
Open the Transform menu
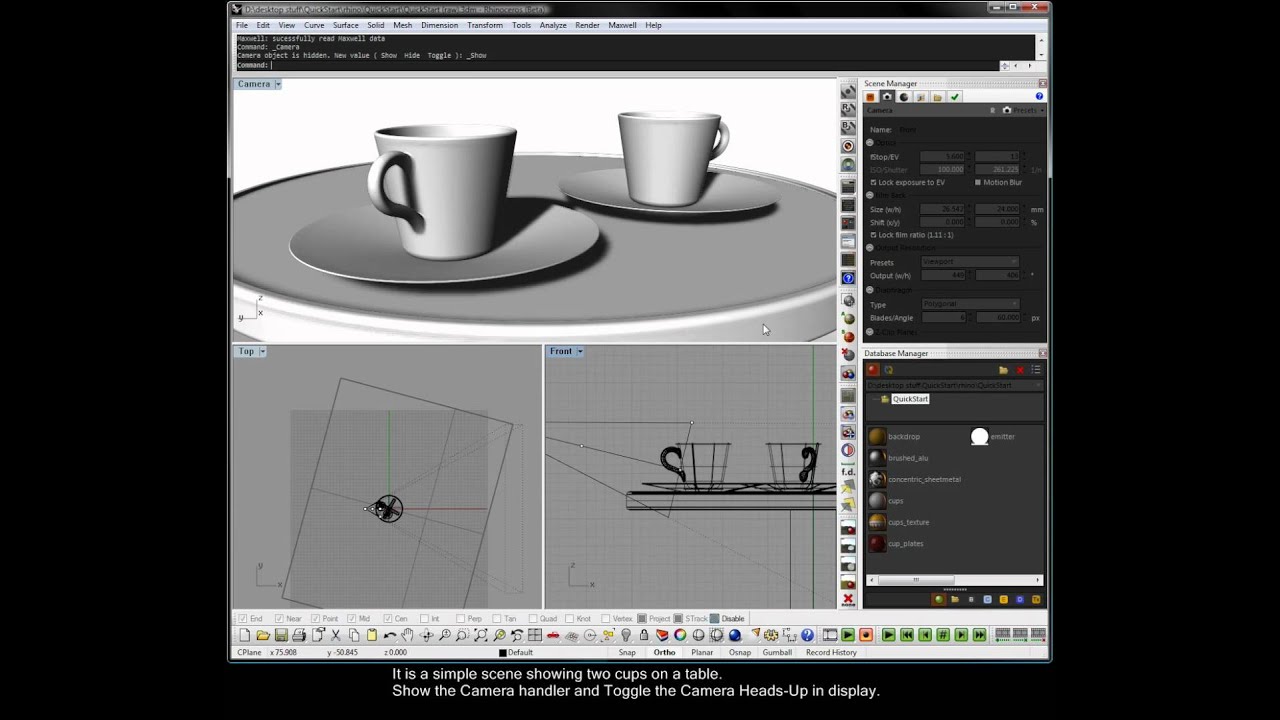[485, 25]
